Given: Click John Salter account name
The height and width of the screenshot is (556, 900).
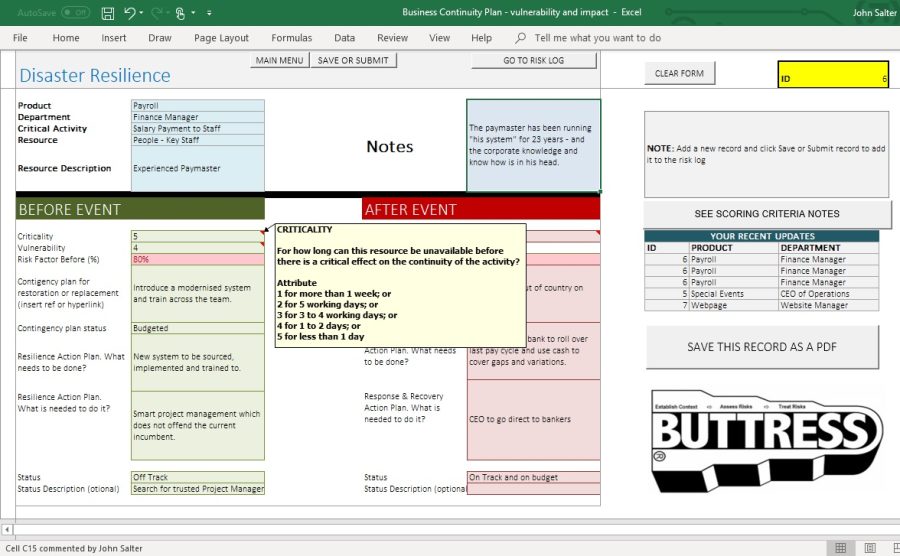Looking at the screenshot, I should tap(874, 13).
